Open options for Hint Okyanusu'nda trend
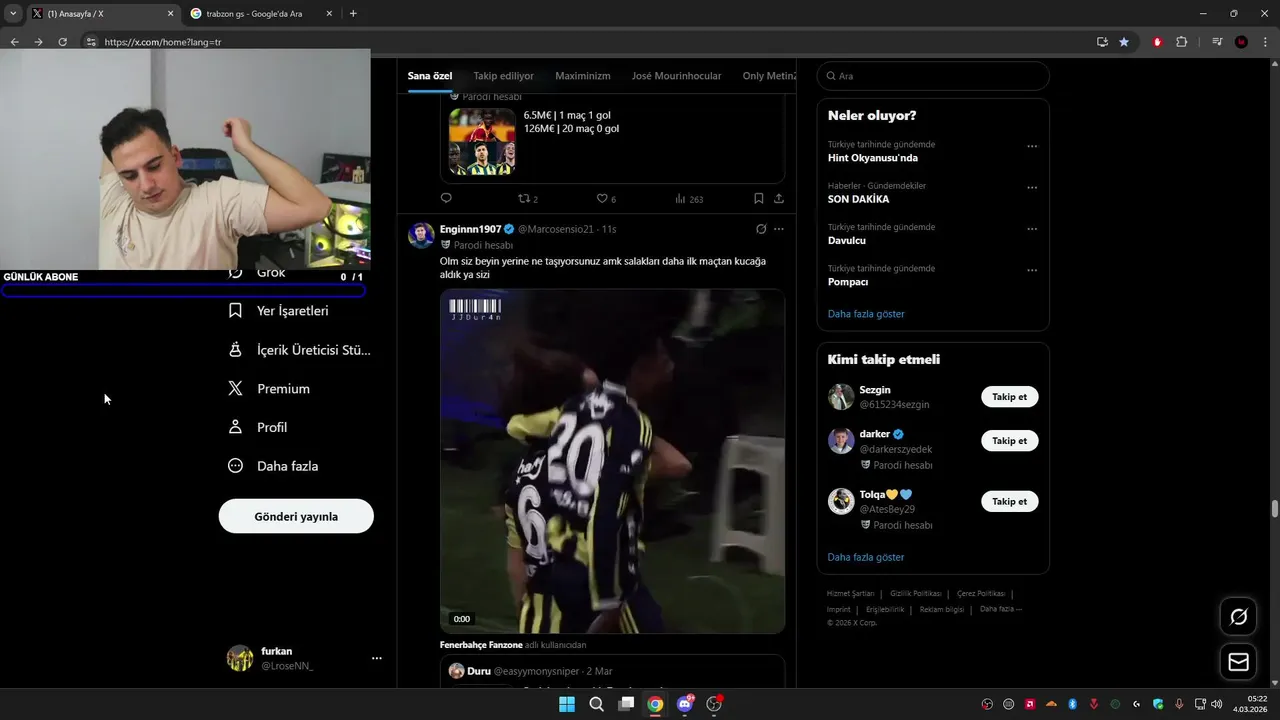 1032,147
